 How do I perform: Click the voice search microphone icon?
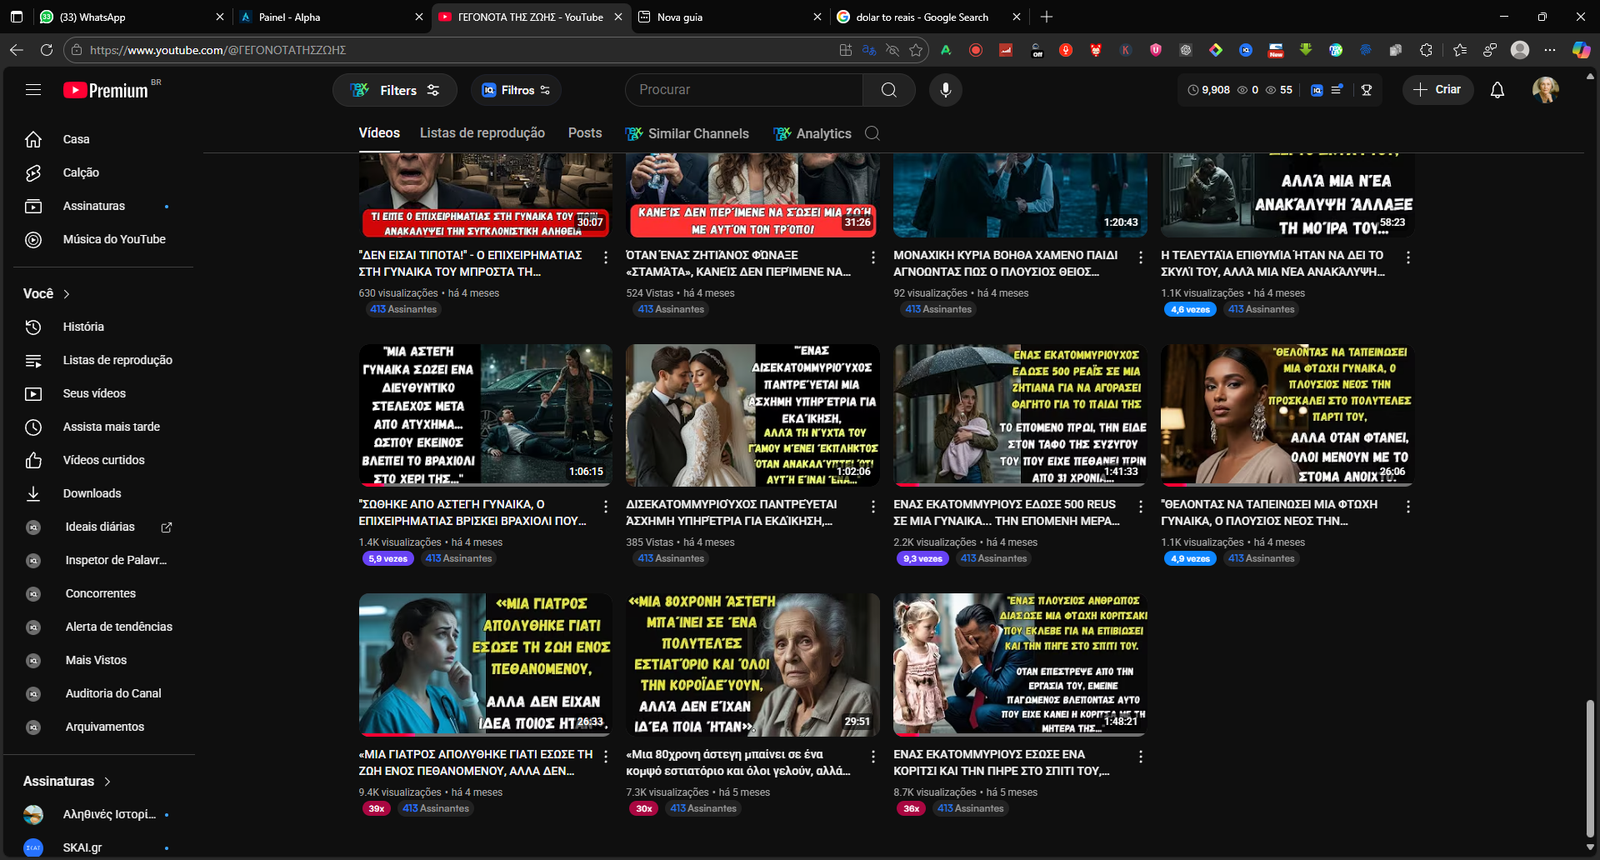click(x=945, y=90)
